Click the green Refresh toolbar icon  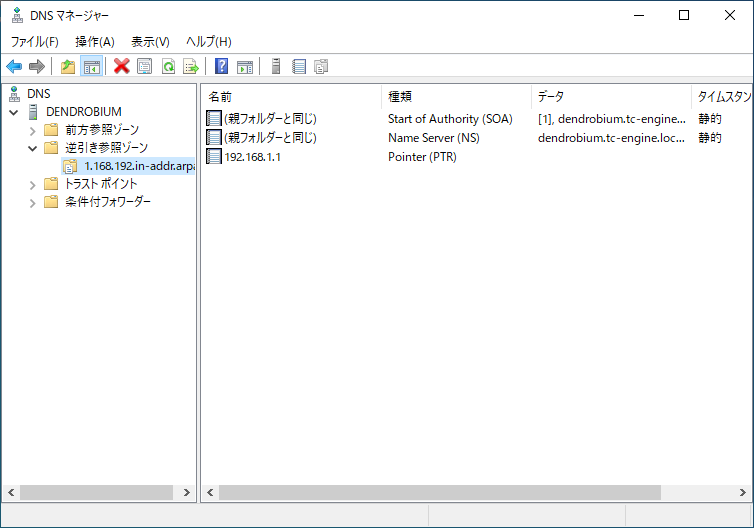click(168, 66)
